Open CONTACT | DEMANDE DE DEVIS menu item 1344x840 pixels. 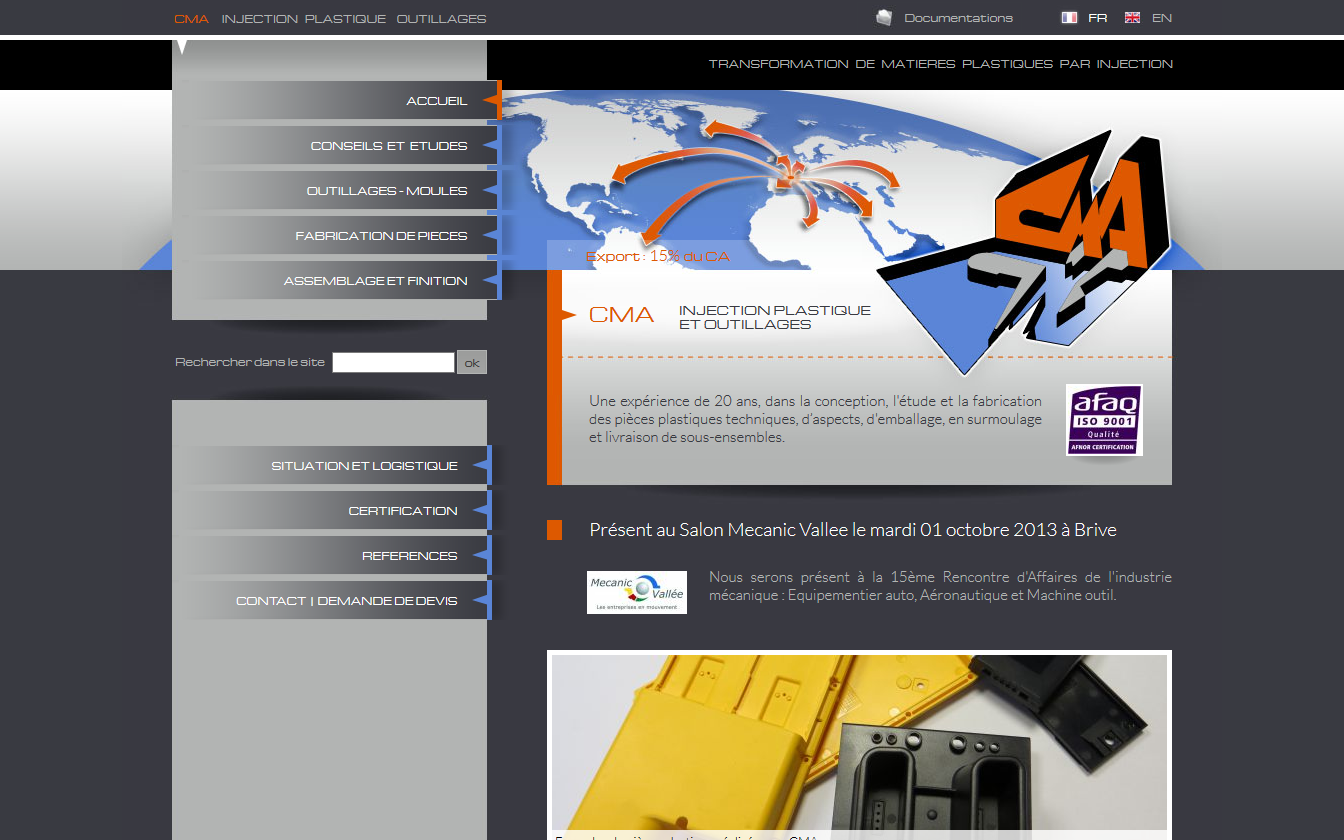[x=332, y=600]
